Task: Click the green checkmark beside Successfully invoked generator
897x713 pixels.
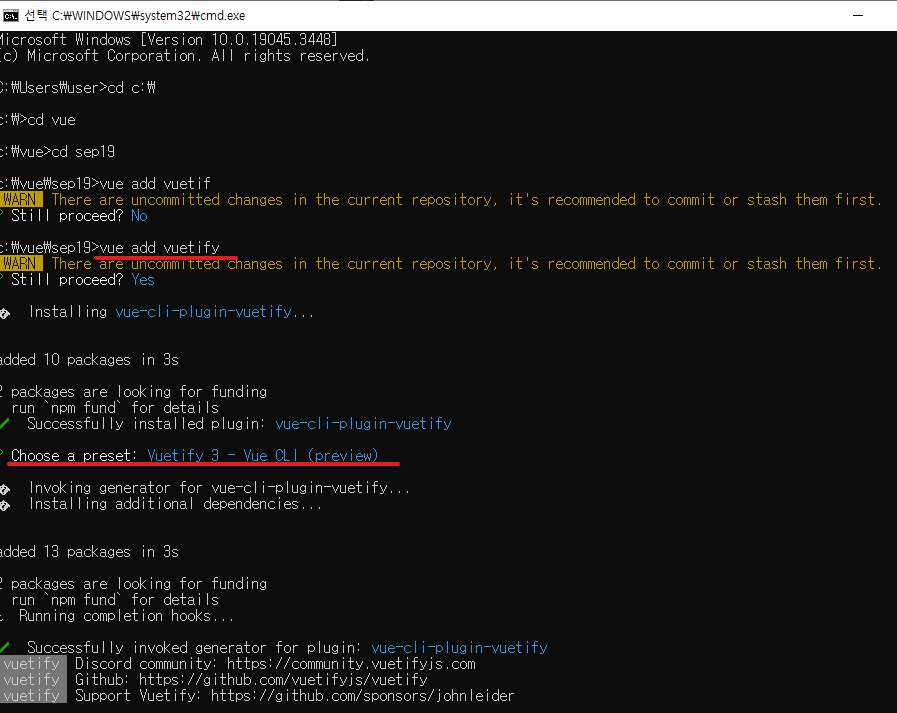Action: [5, 648]
